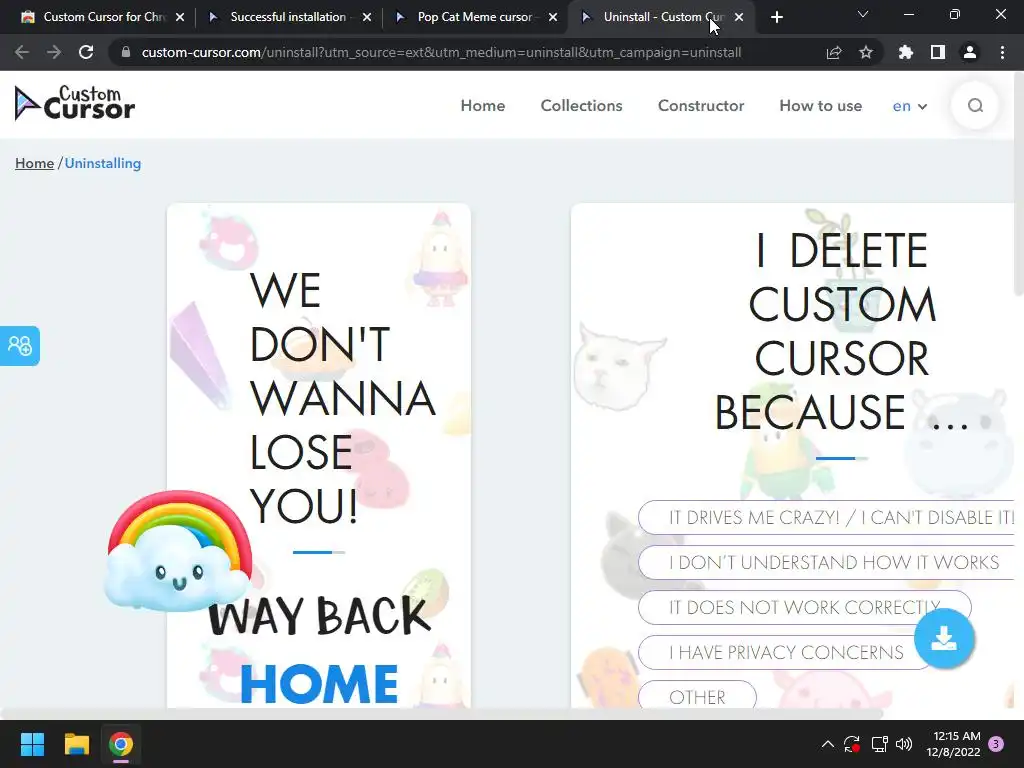Reload the page with the refresh icon
Viewport: 1024px width, 768px height.
pyautogui.click(x=86, y=52)
